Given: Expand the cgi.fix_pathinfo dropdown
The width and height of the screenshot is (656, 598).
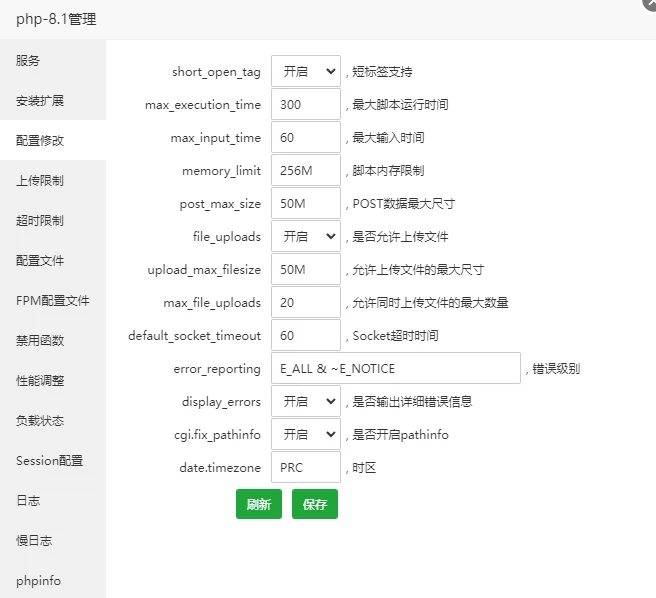Looking at the screenshot, I should [306, 434].
